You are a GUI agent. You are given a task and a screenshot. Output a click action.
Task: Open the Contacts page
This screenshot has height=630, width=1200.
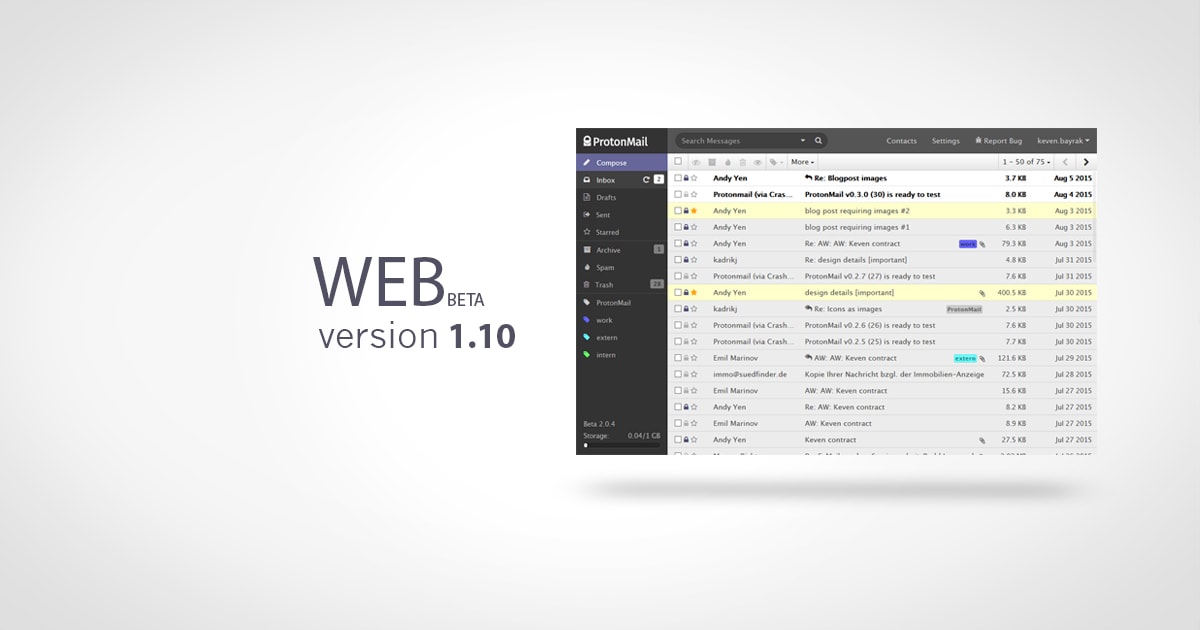pos(901,141)
